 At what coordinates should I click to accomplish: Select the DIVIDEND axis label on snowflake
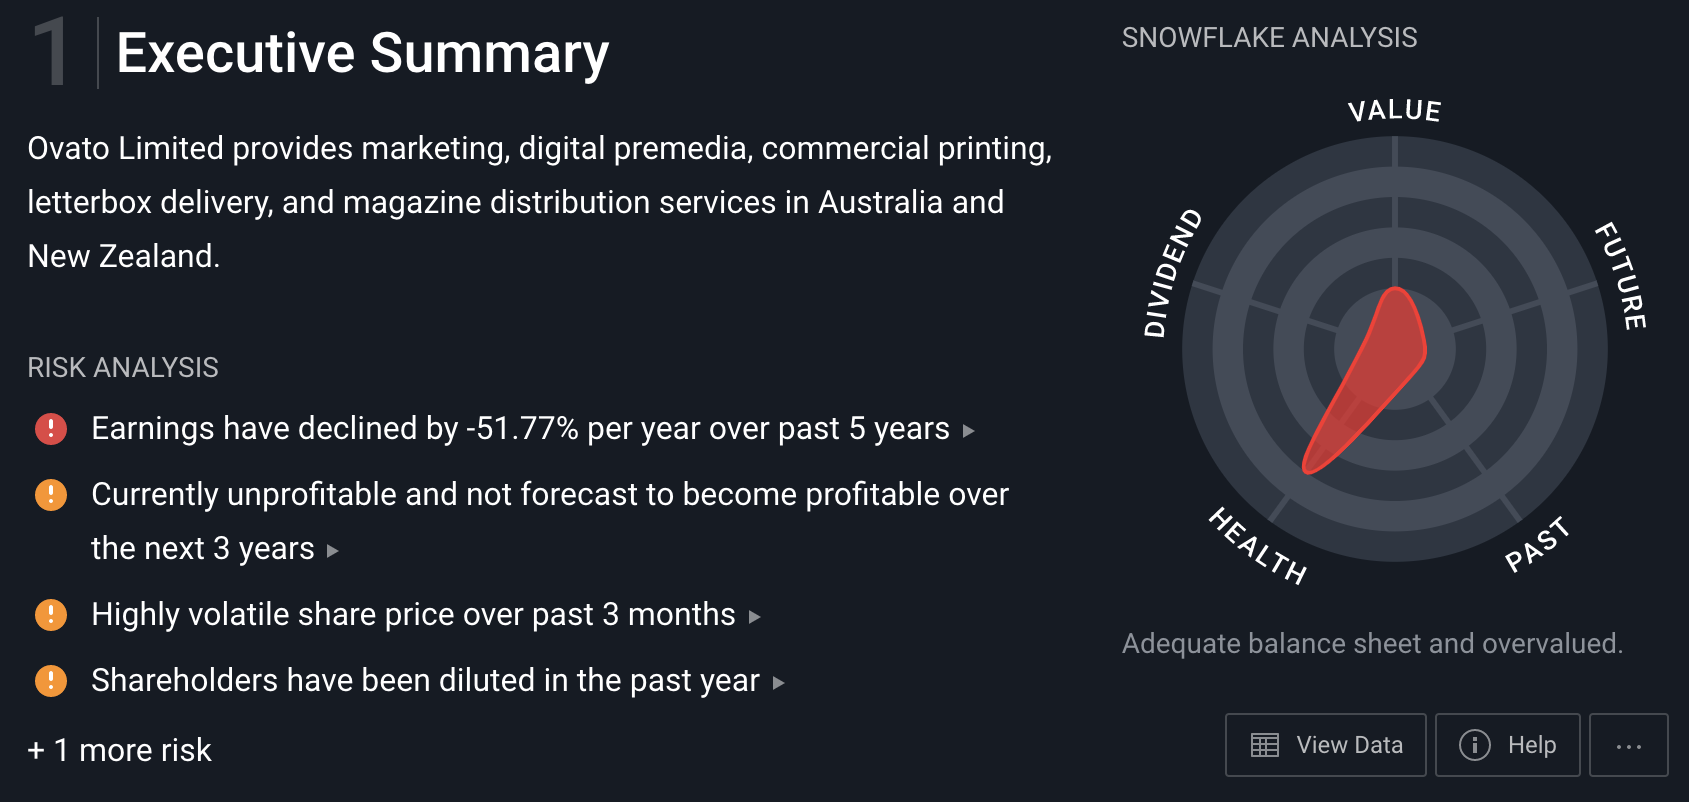click(x=1172, y=273)
